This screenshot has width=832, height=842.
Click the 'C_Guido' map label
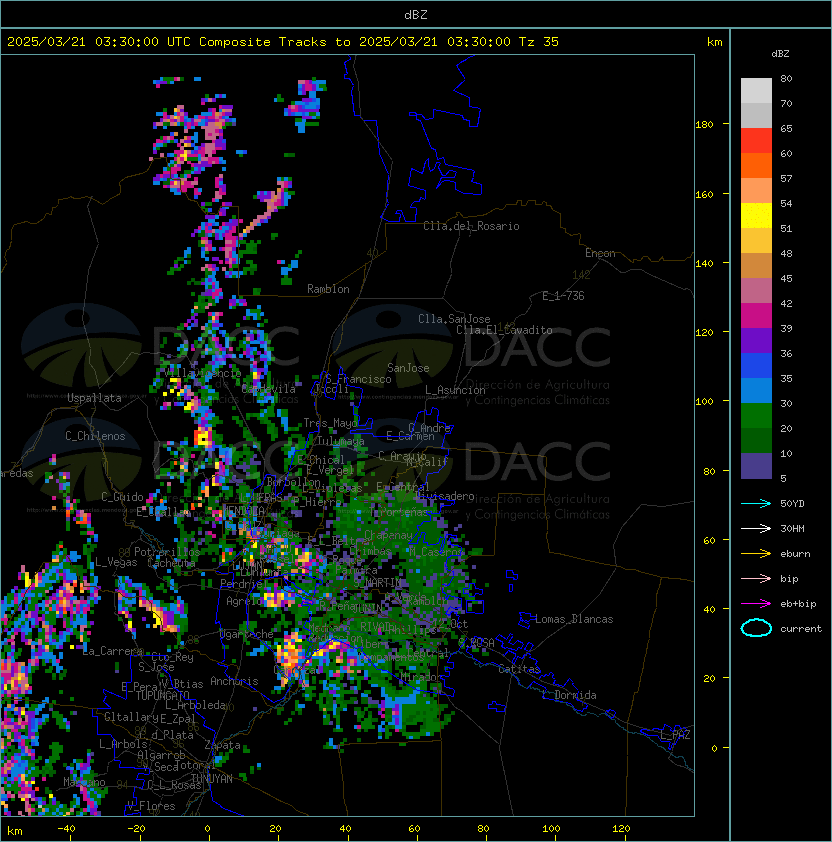click(x=122, y=497)
